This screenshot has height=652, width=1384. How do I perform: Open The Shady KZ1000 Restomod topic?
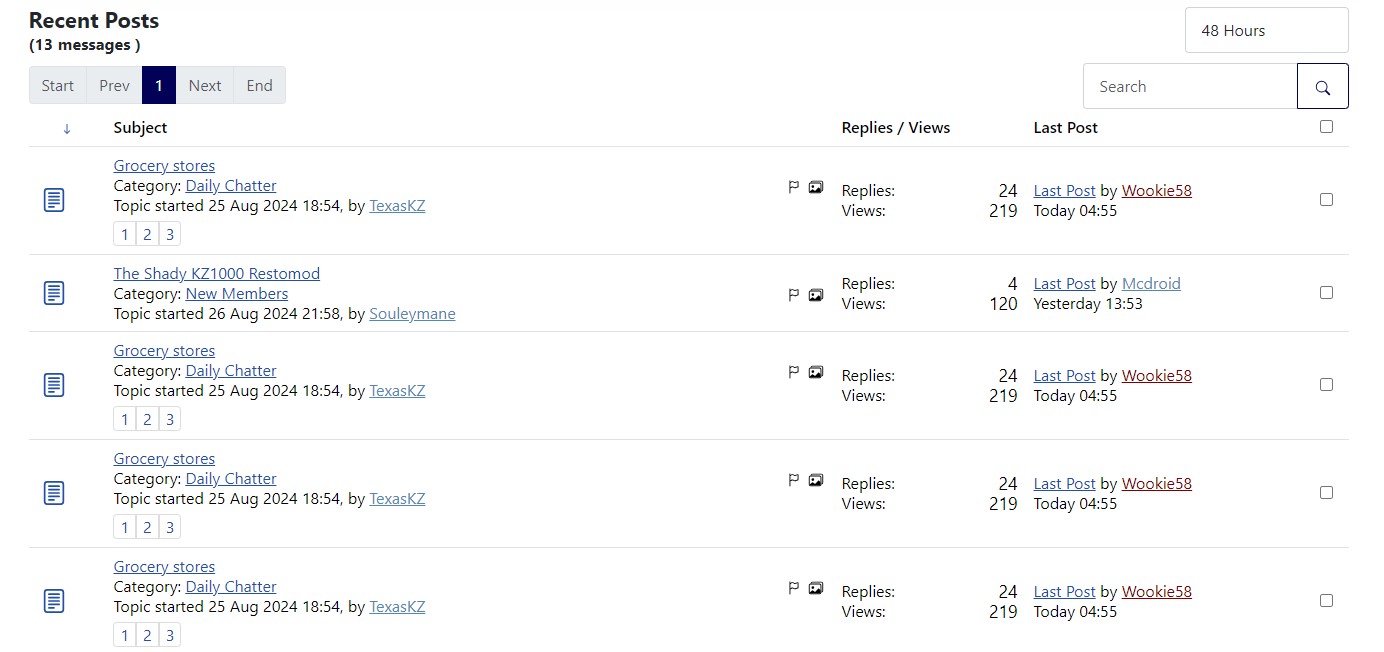(216, 274)
